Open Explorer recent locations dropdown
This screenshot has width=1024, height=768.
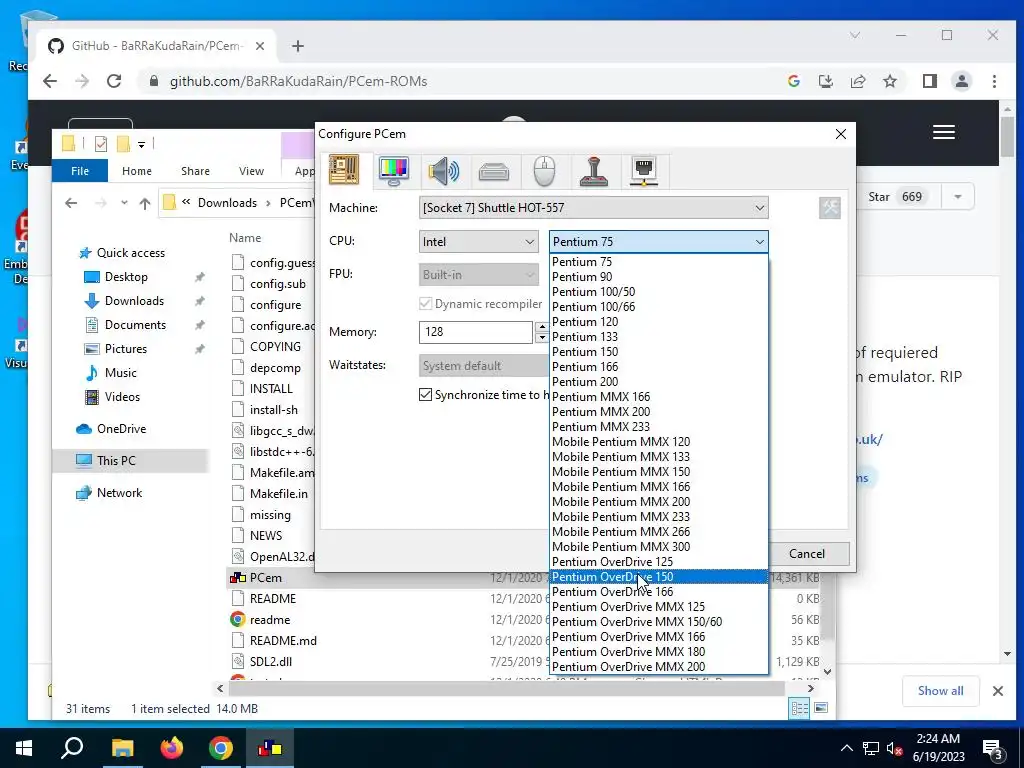(124, 203)
